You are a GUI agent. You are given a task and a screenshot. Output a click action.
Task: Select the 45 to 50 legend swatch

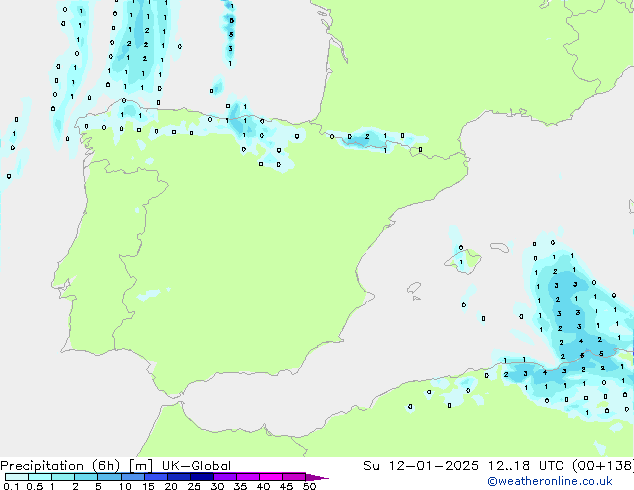point(294,477)
